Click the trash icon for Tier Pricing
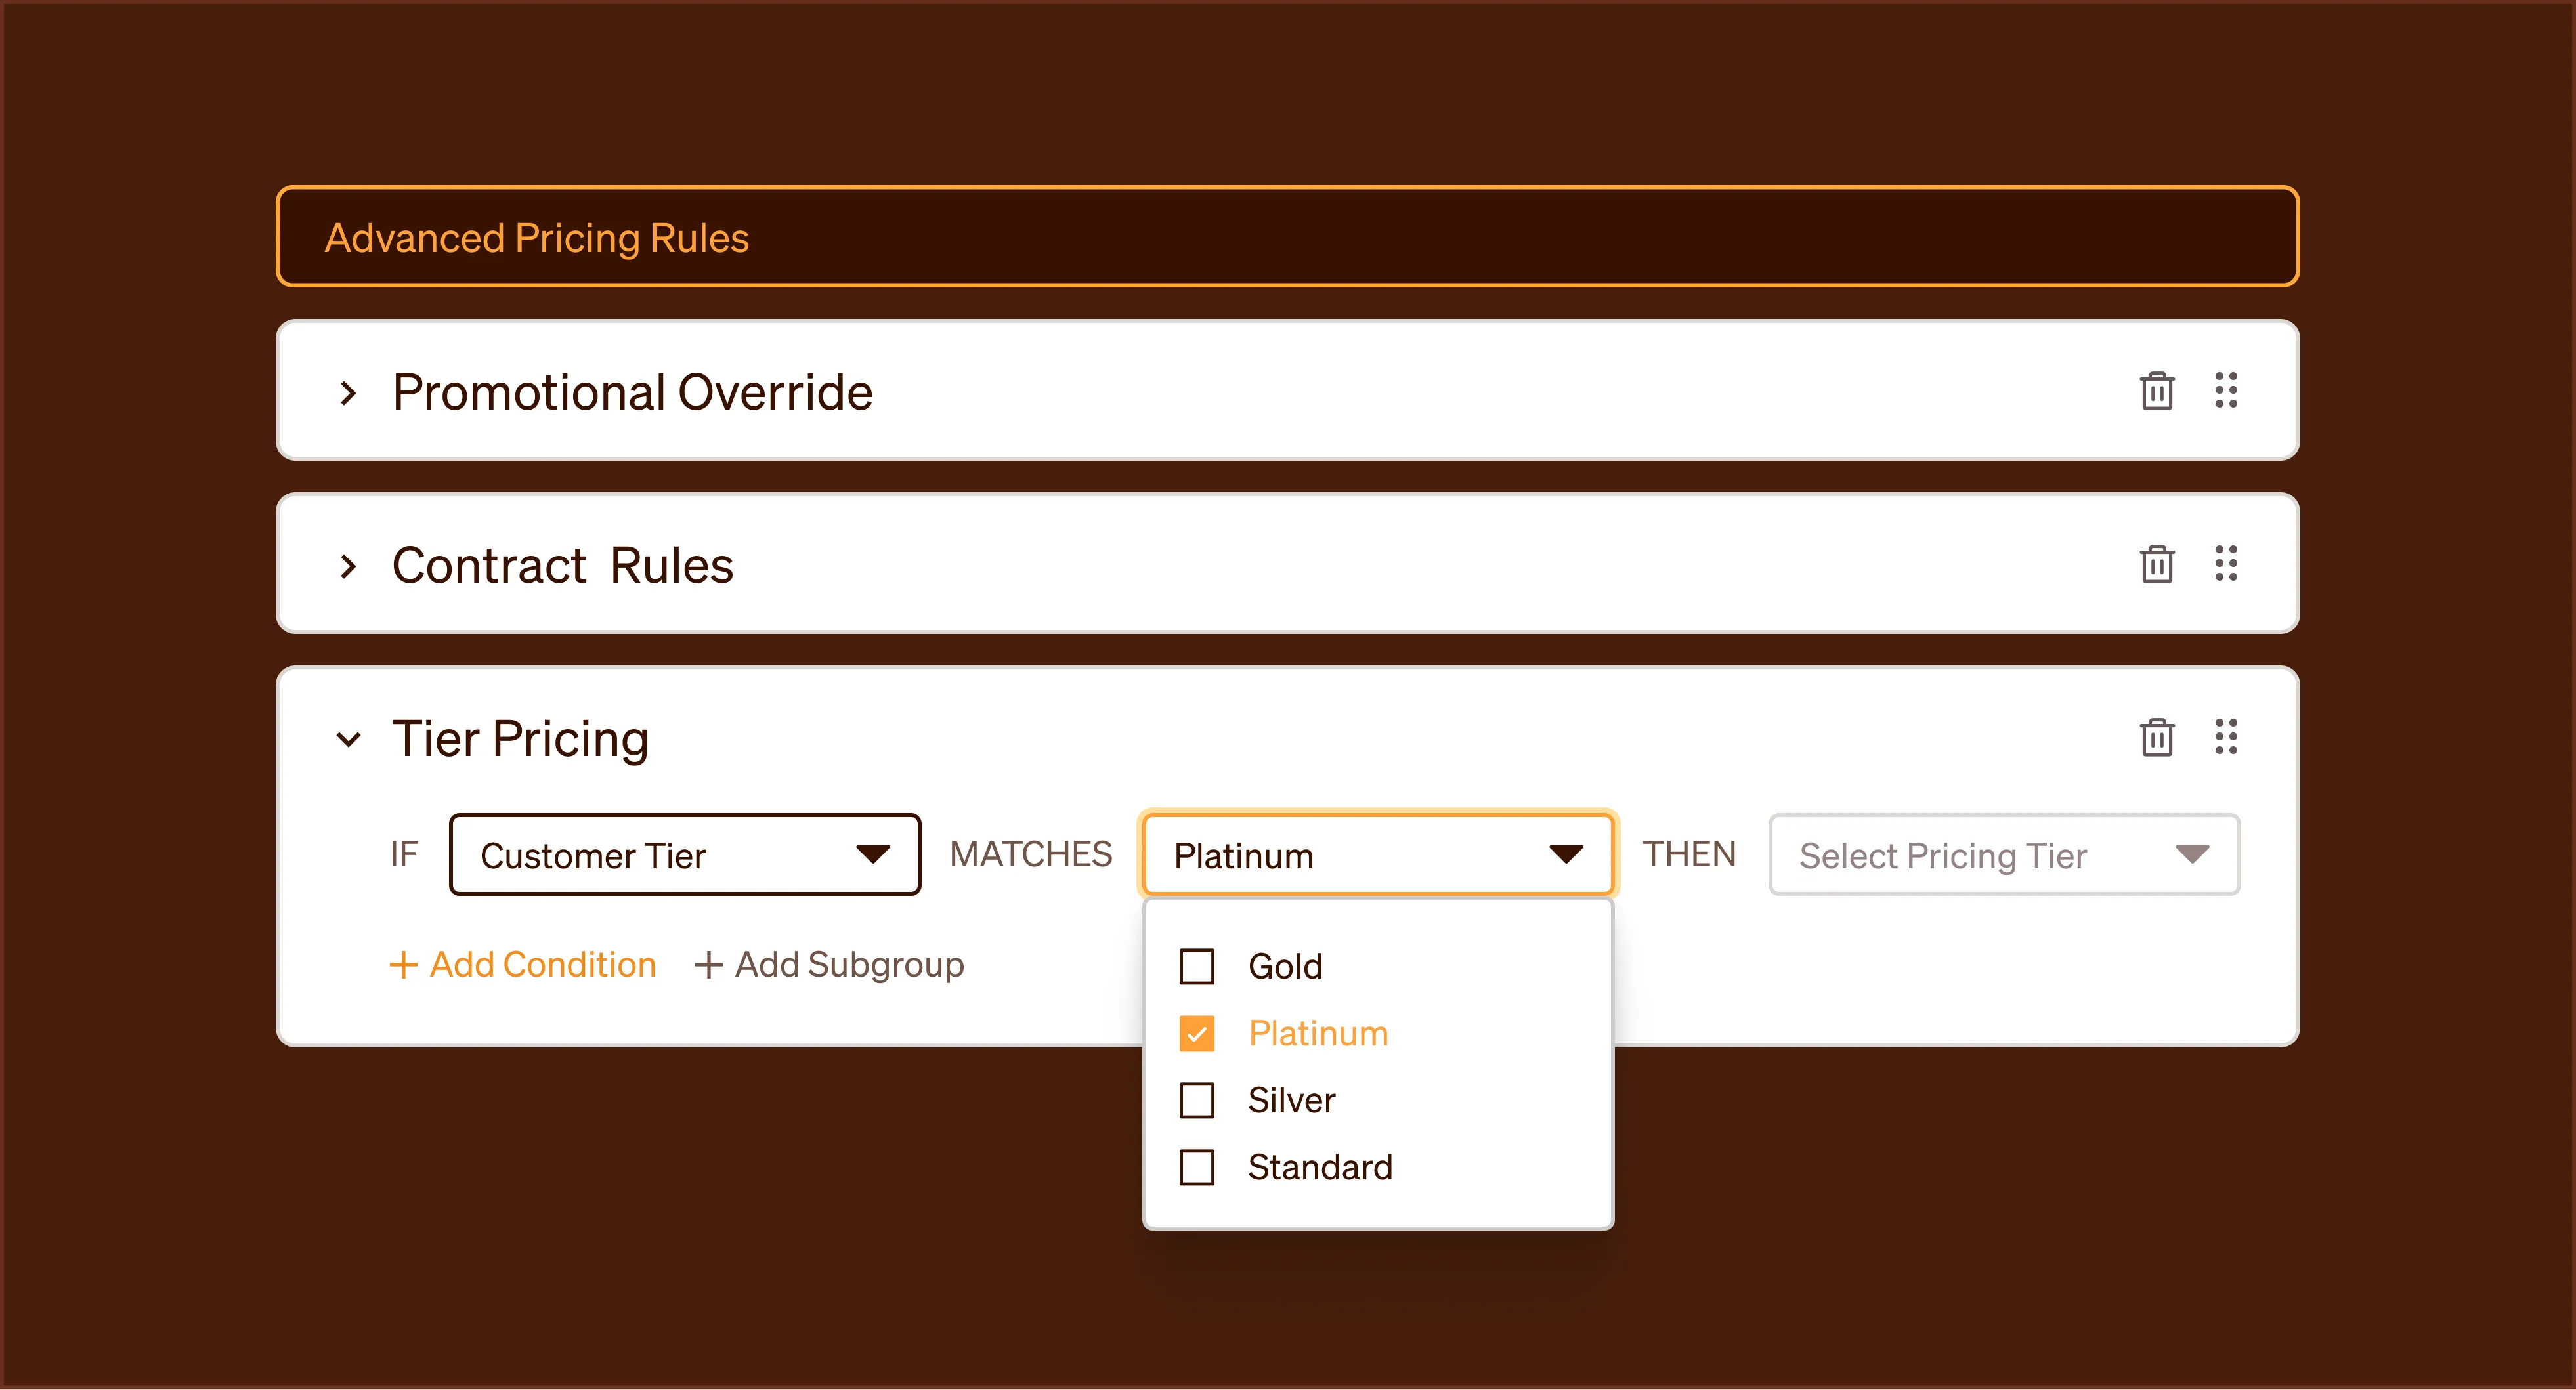 click(2156, 738)
